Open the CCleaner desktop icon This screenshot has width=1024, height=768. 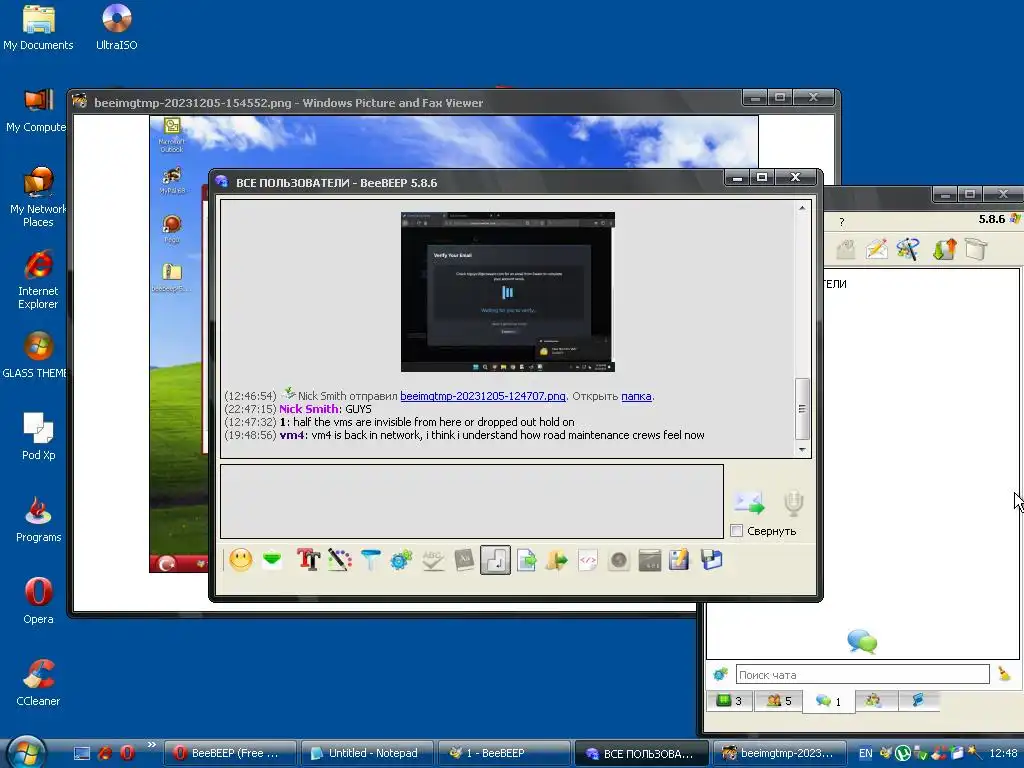tap(39, 682)
